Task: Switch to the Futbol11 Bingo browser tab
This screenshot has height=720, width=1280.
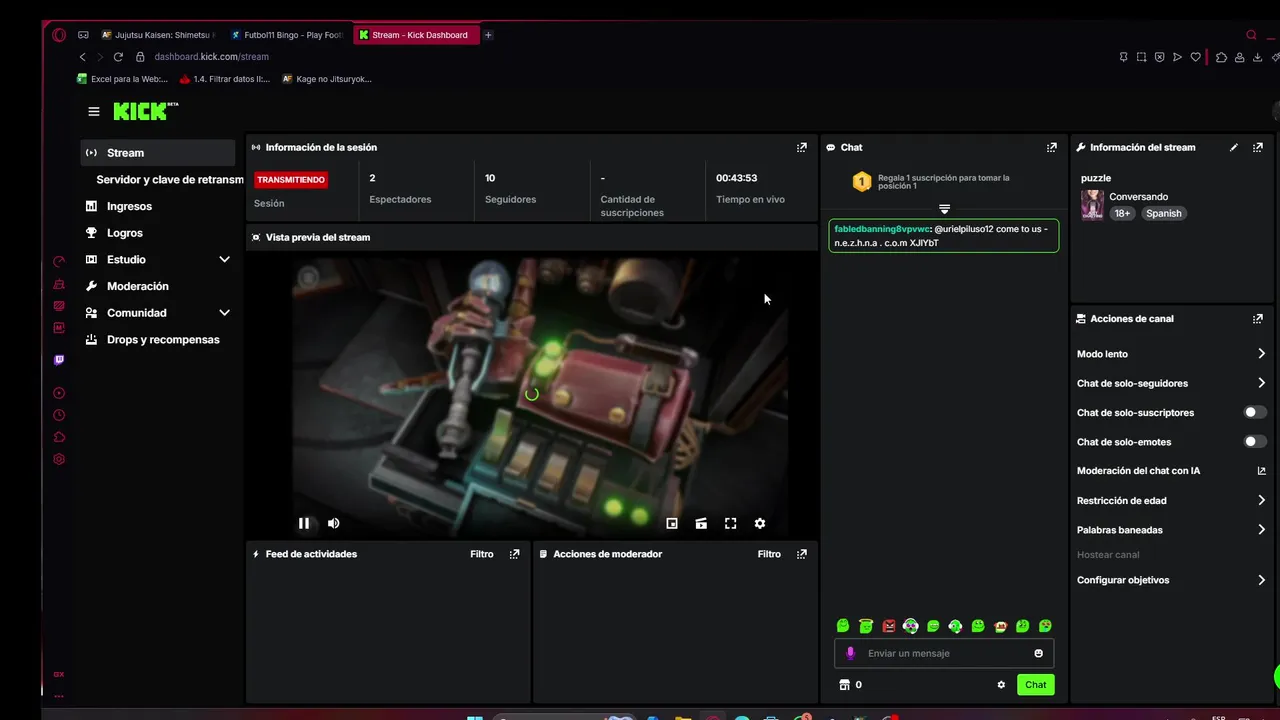Action: click(x=288, y=35)
